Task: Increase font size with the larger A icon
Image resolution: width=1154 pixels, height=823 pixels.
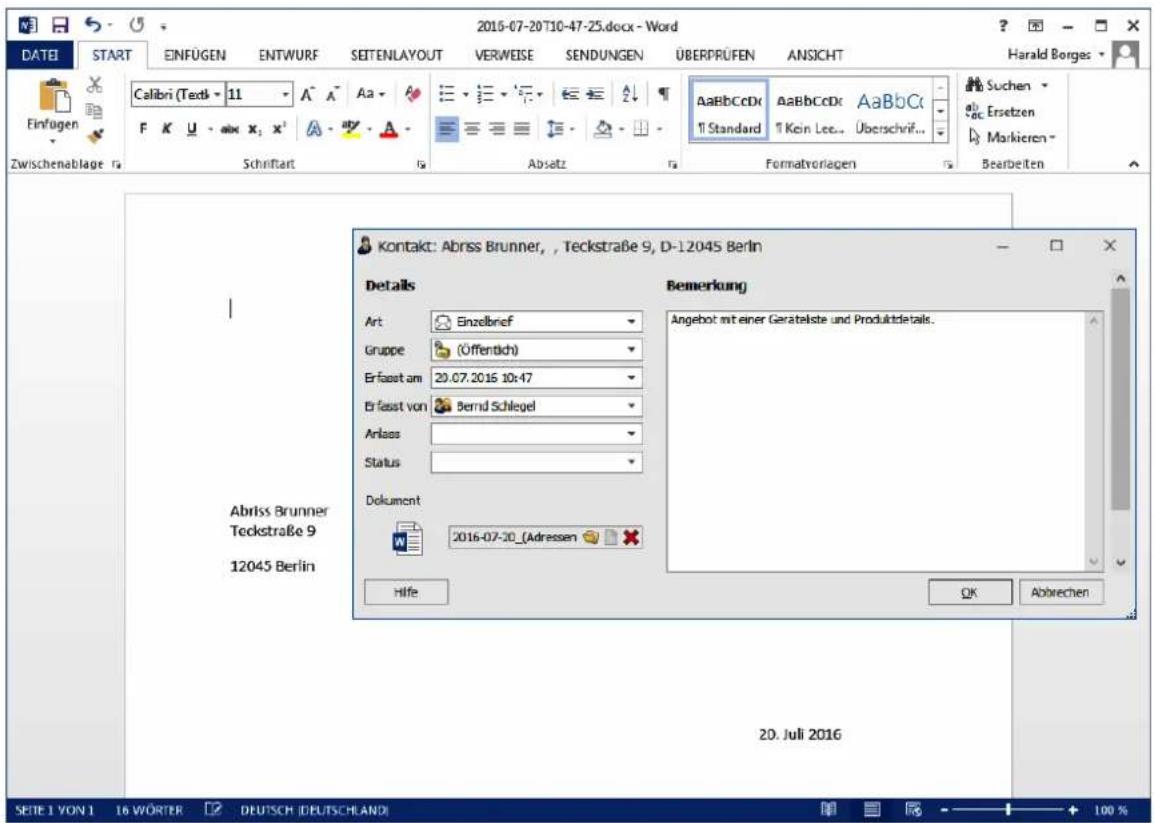Action: [x=307, y=94]
